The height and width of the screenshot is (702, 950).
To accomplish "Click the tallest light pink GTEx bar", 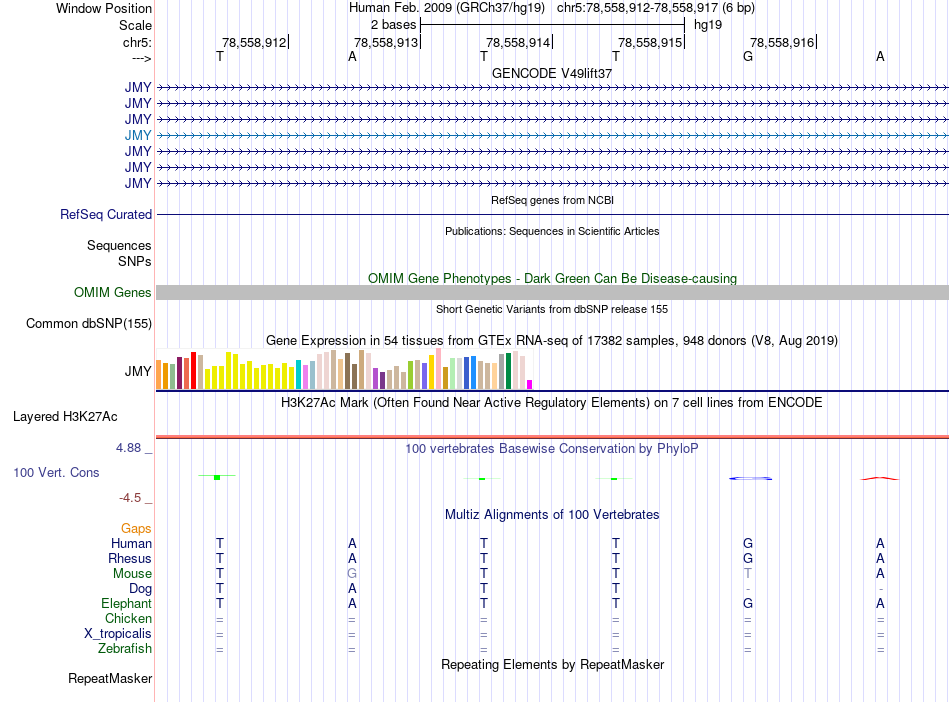I will (x=439, y=369).
